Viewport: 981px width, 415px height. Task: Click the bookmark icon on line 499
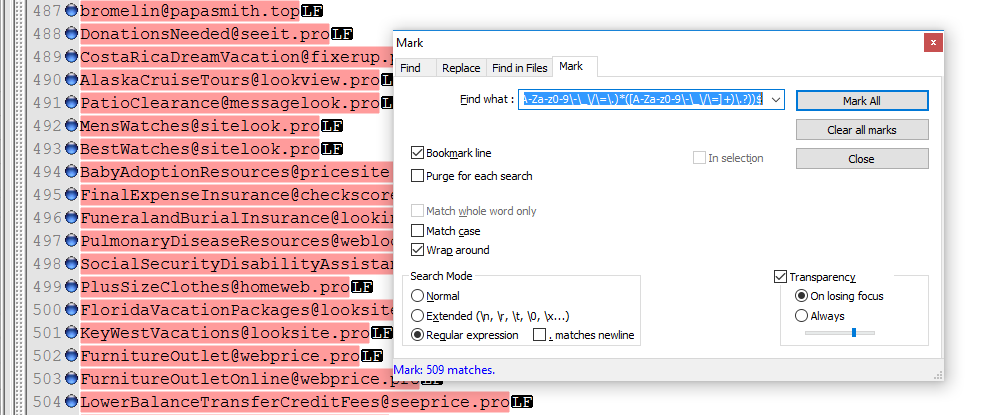(x=72, y=287)
